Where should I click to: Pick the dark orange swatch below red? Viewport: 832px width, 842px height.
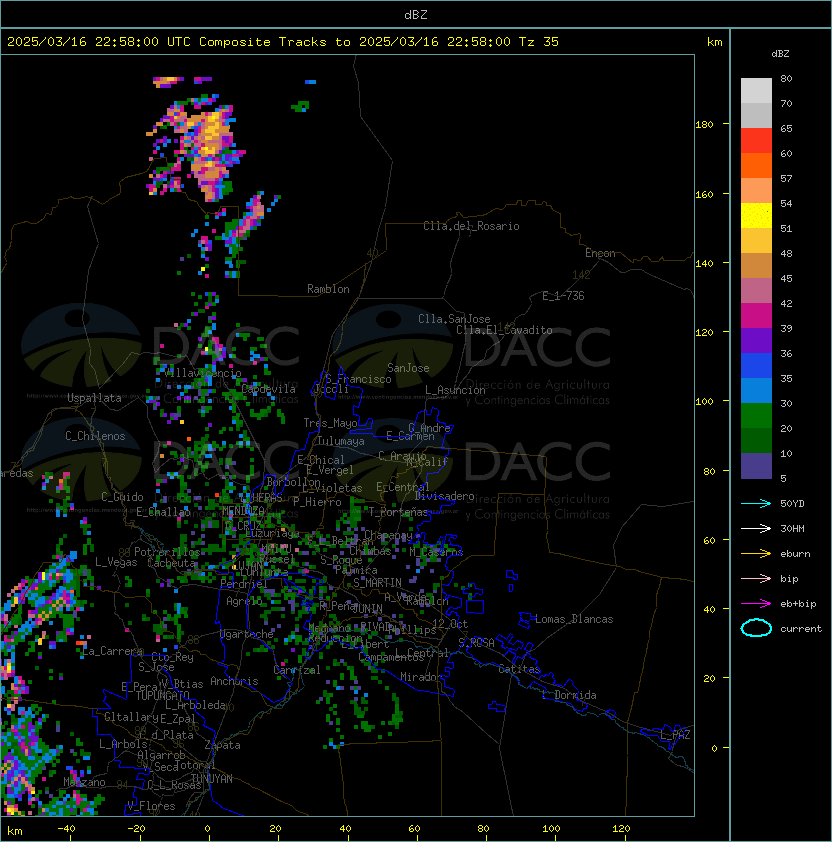coord(756,166)
